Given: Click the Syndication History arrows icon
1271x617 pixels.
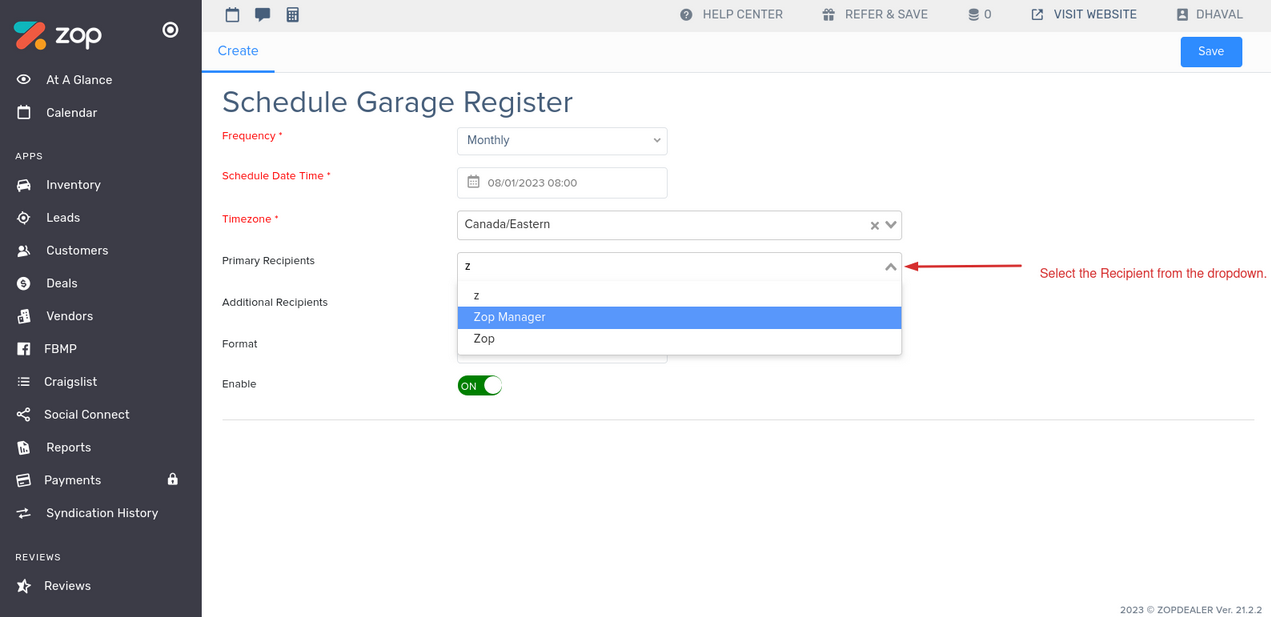Looking at the screenshot, I should (24, 513).
